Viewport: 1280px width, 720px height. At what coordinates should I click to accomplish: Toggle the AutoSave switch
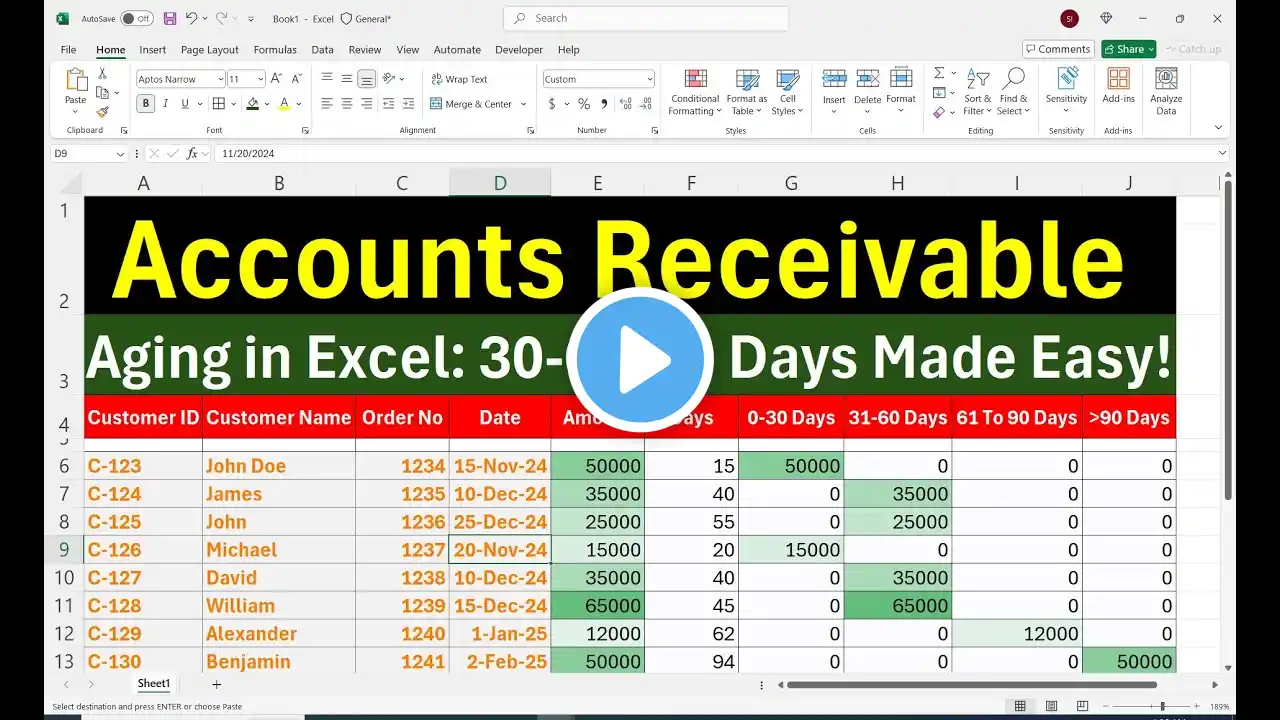click(x=137, y=19)
